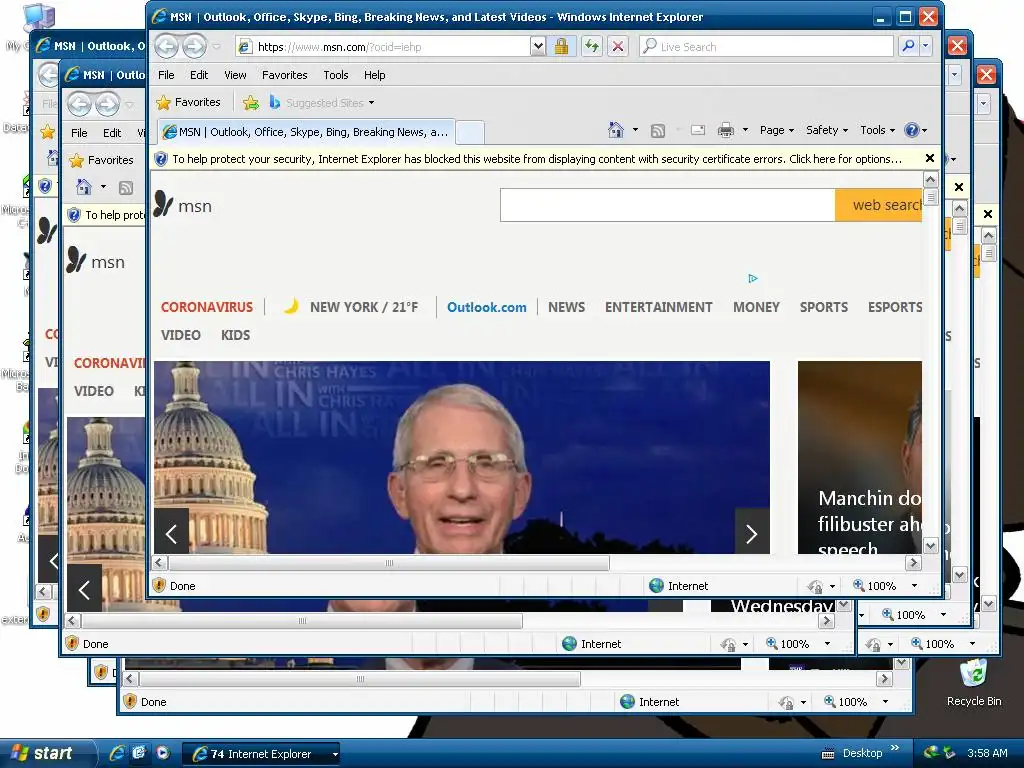Click the status bar shield icon
The height and width of the screenshot is (768, 1024).
click(159, 585)
